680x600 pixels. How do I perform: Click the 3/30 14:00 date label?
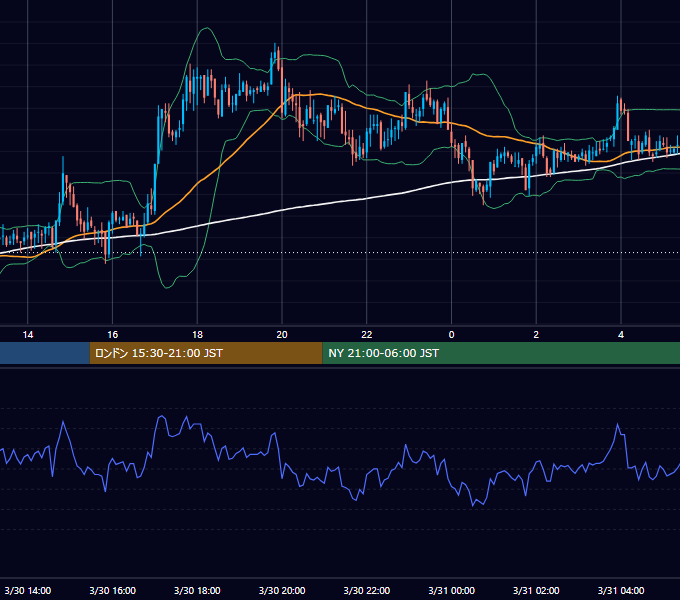pos(28,590)
